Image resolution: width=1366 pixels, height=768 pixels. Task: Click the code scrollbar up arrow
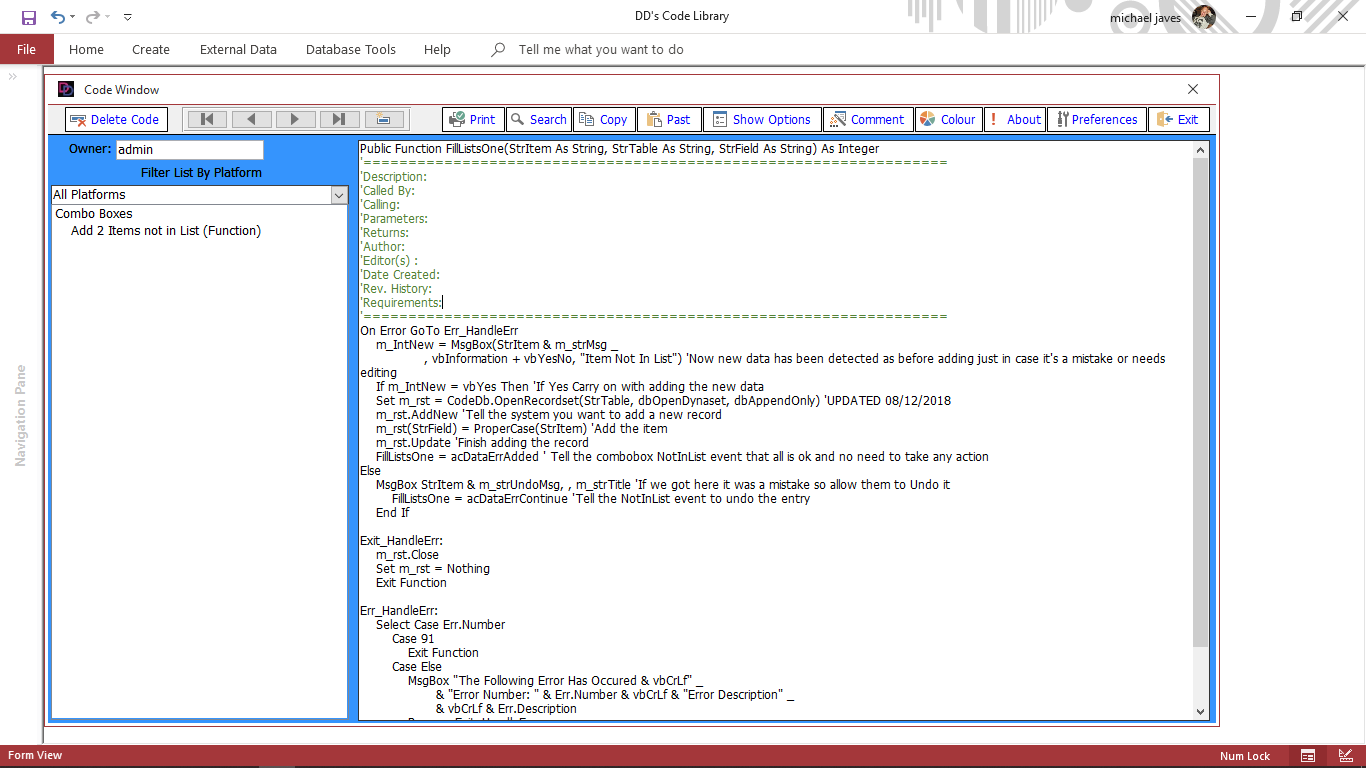[x=1201, y=150]
